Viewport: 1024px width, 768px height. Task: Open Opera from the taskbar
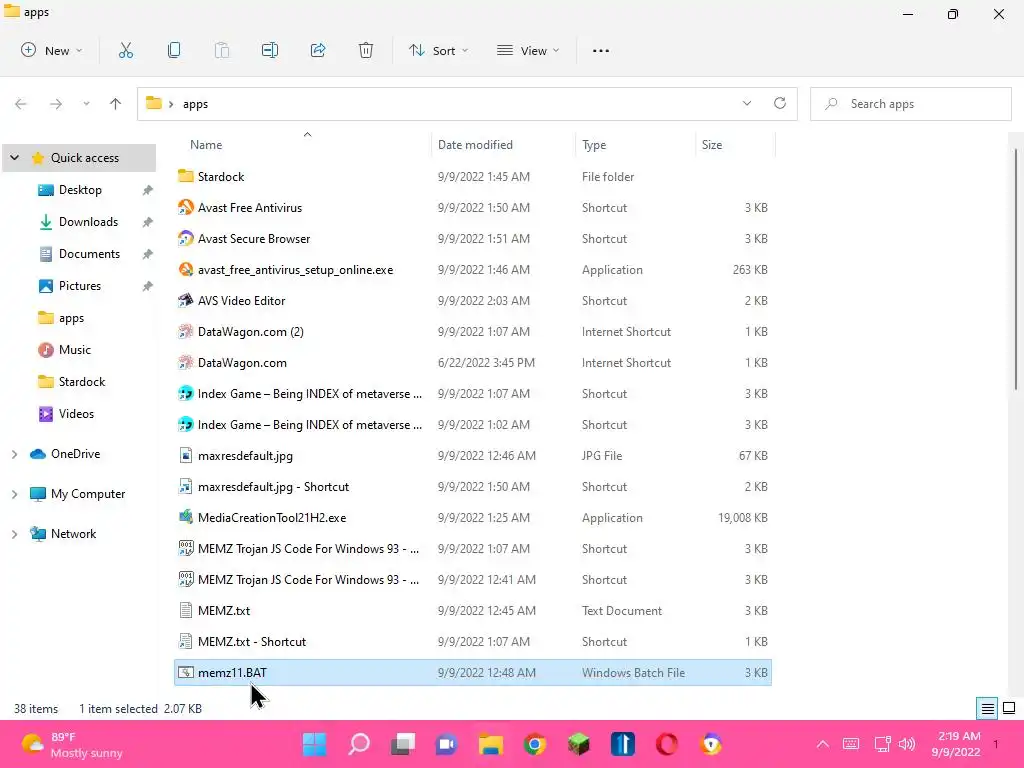coord(667,744)
